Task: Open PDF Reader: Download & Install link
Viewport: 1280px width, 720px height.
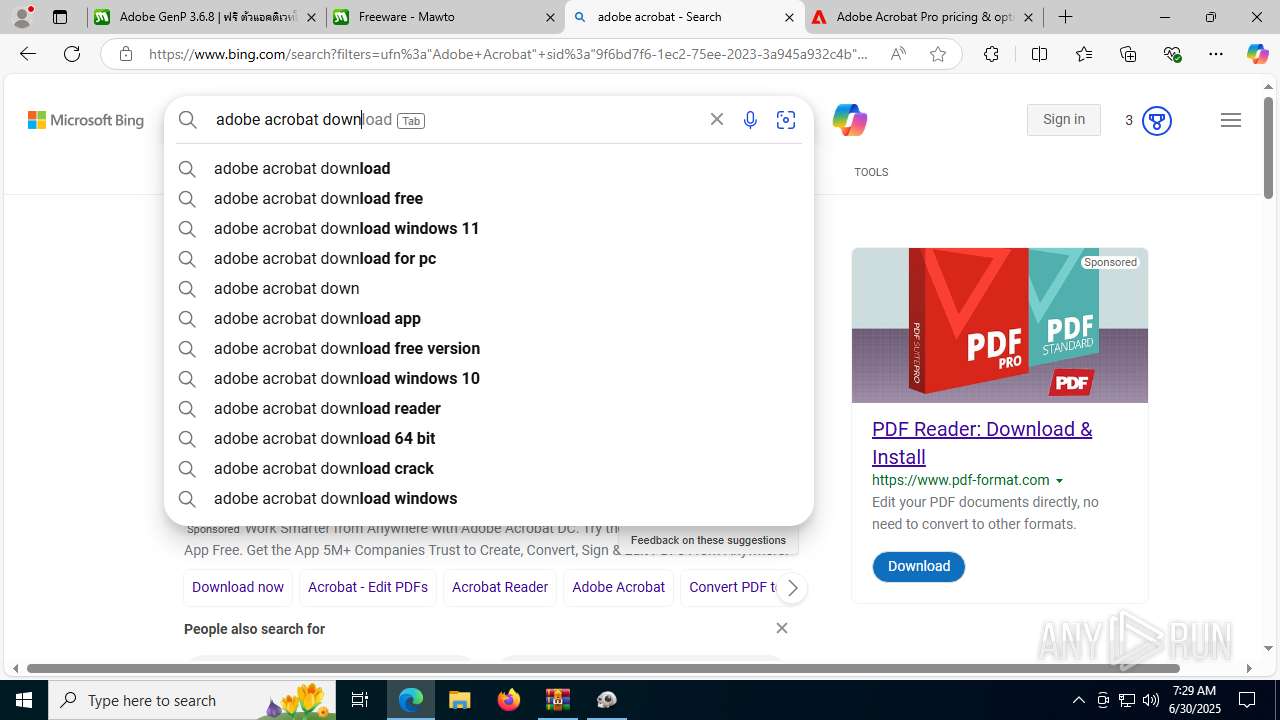Action: point(982,443)
